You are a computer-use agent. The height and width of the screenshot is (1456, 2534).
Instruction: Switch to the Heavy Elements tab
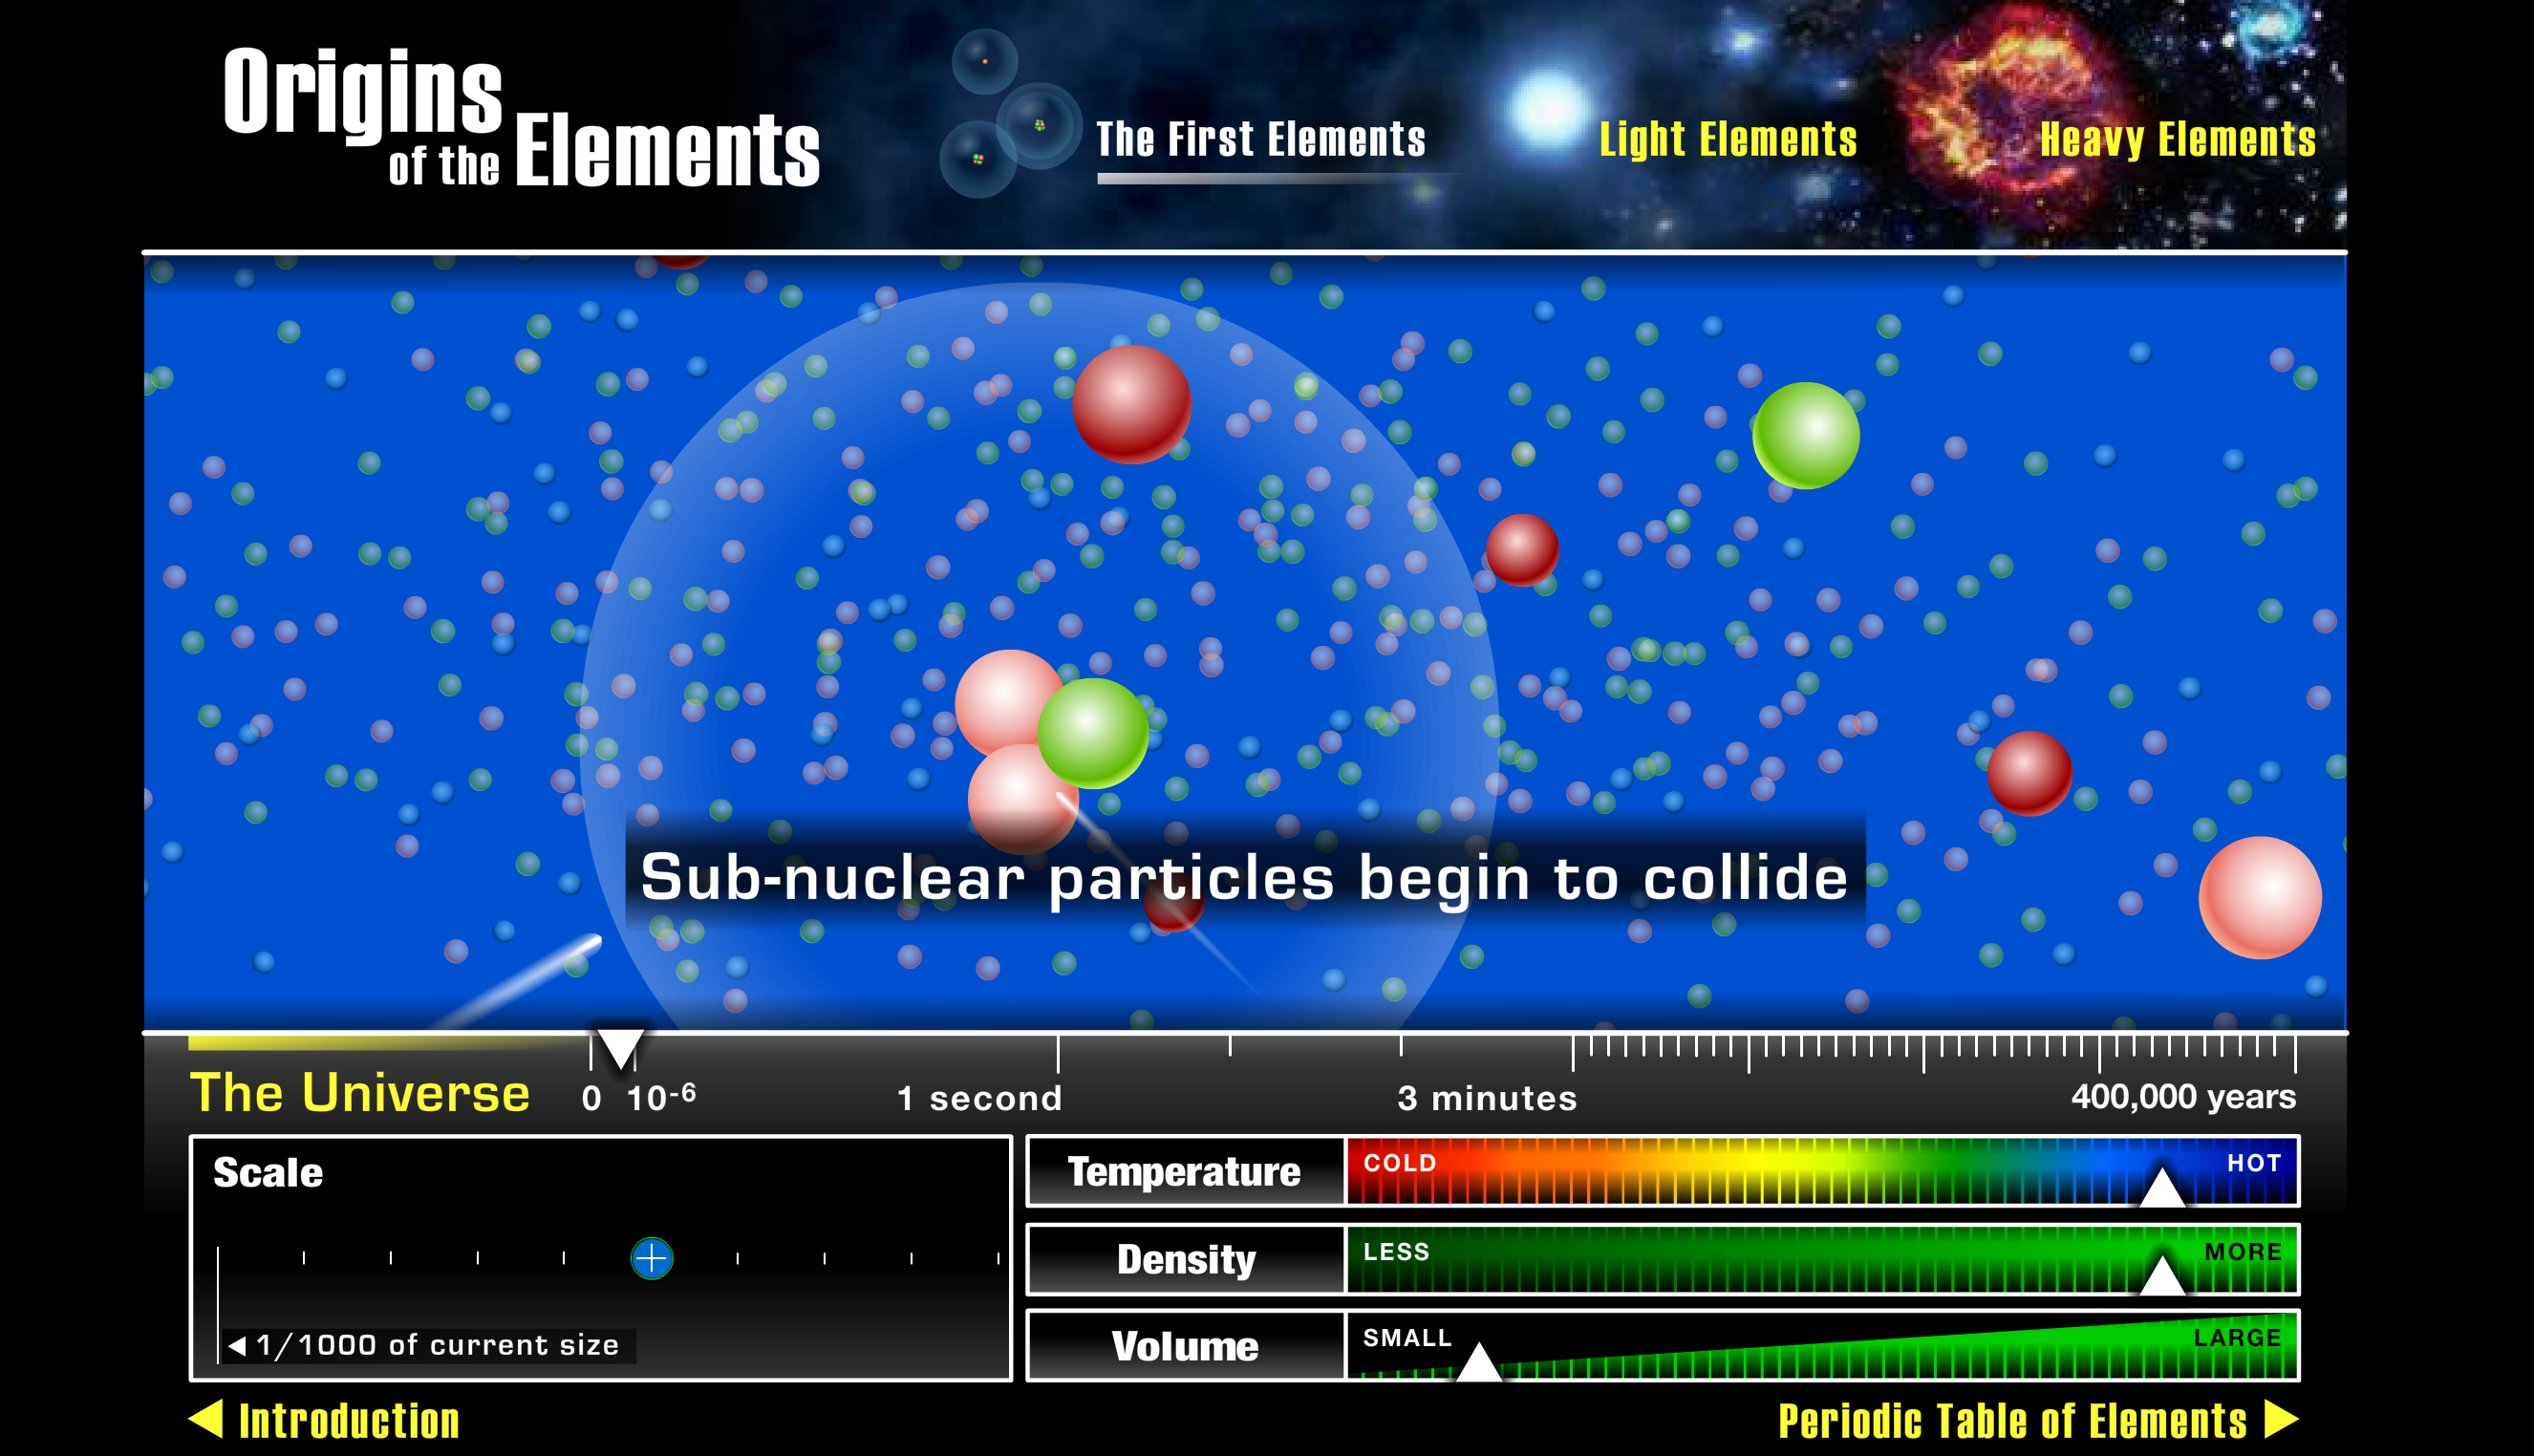2177,140
